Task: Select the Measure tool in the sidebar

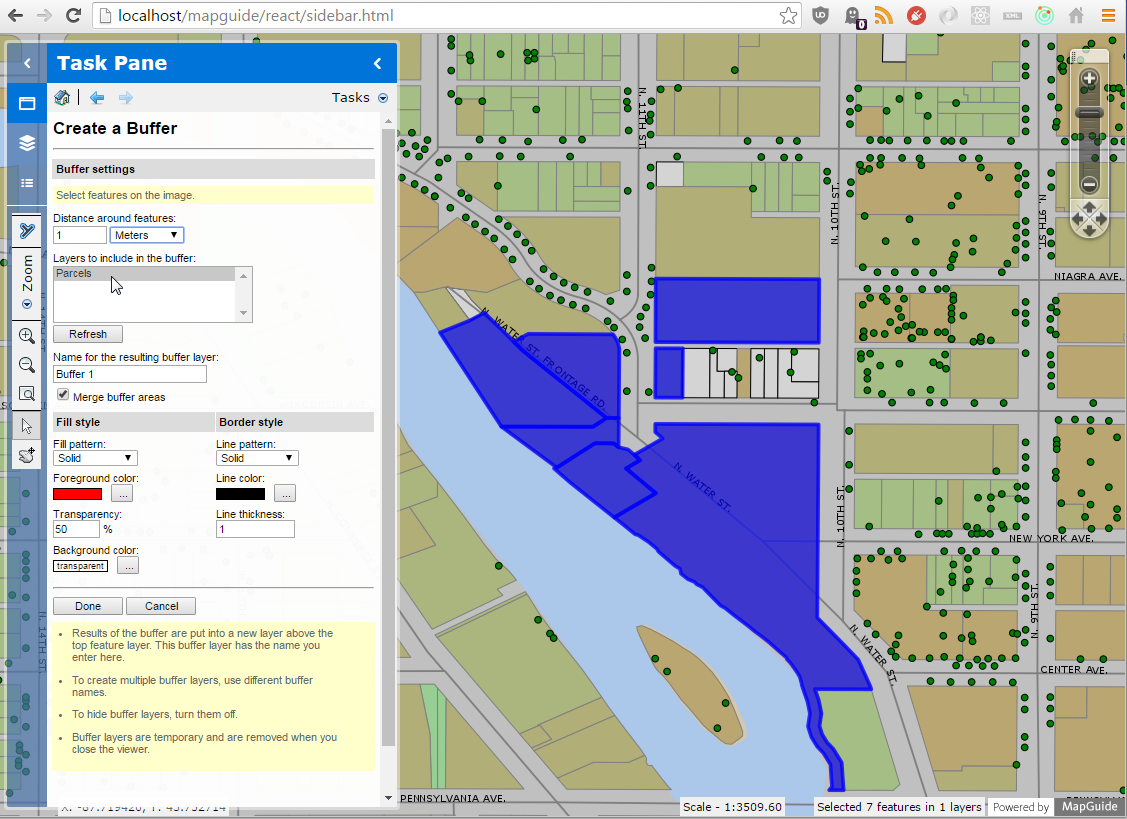Action: (x=27, y=230)
